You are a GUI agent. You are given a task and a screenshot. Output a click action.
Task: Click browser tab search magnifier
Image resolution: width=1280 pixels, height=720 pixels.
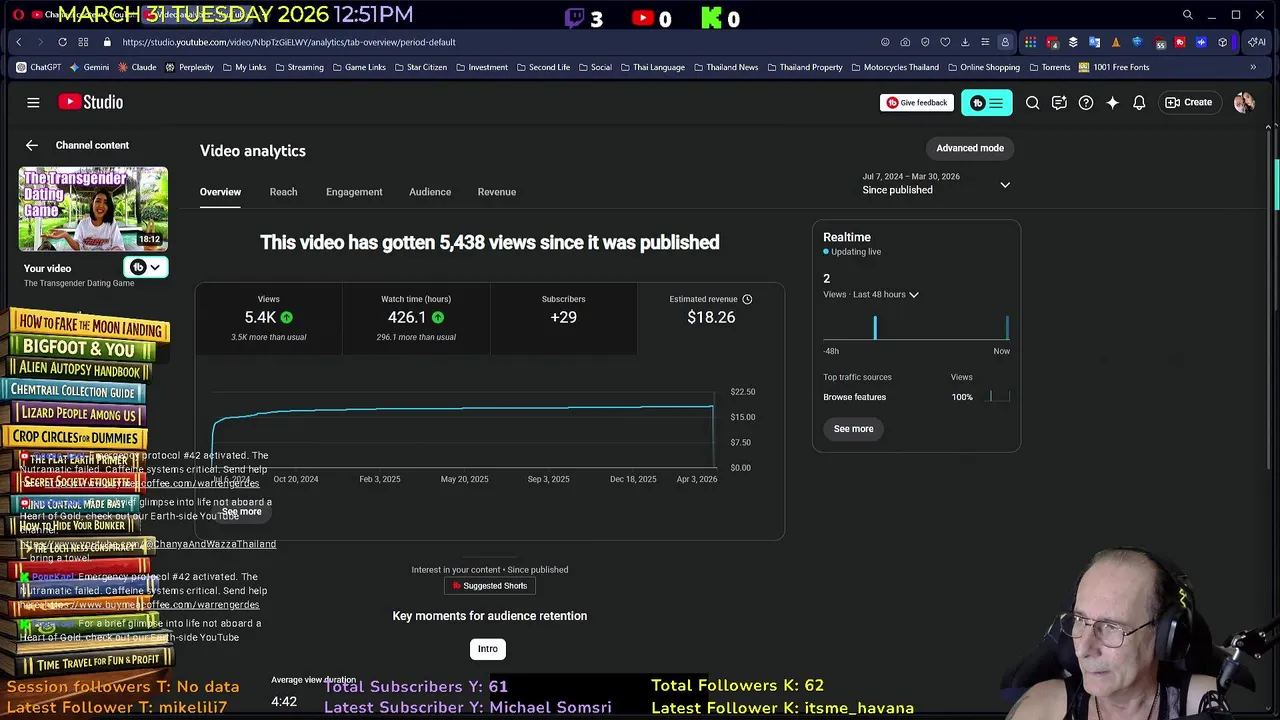click(x=1187, y=15)
